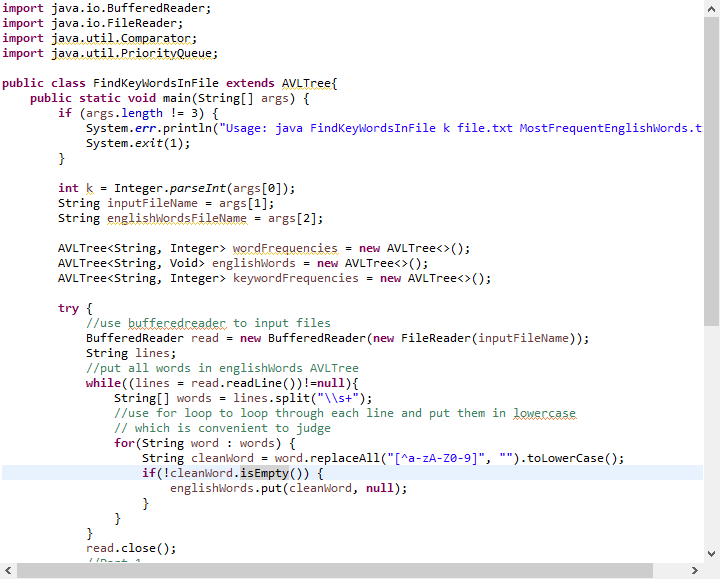Click the horizontal scrollbar thumb
This screenshot has height=579, width=720.
point(335,570)
